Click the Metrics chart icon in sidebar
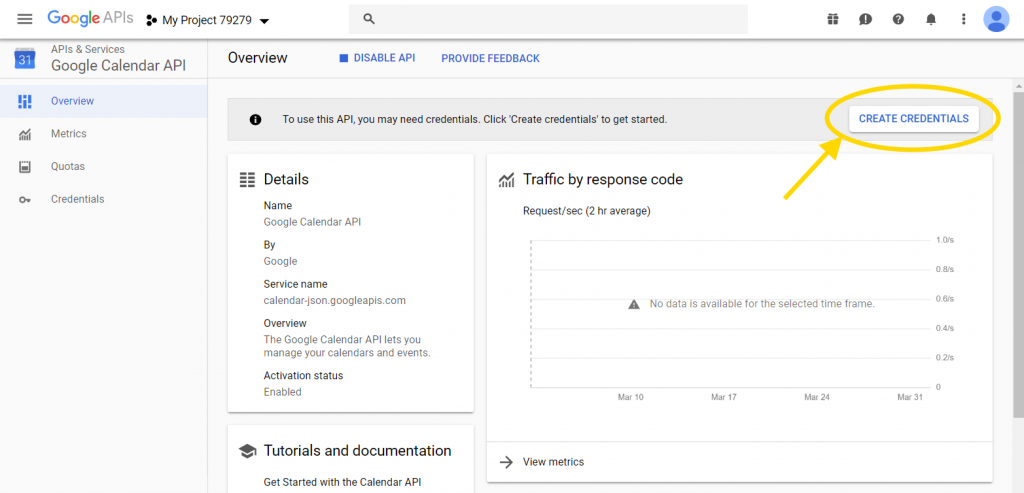This screenshot has width=1024, height=493. (x=25, y=135)
